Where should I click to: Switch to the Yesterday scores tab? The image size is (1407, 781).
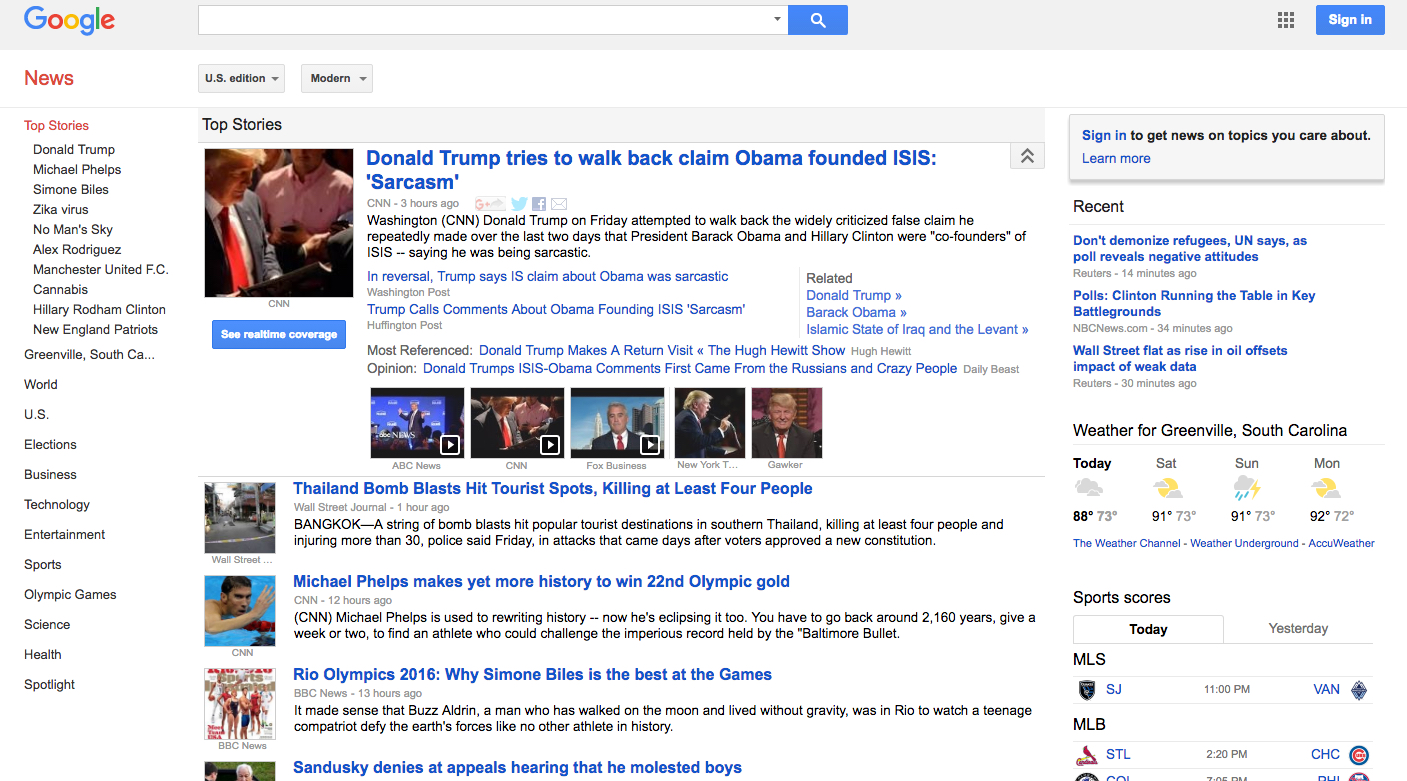(1298, 628)
